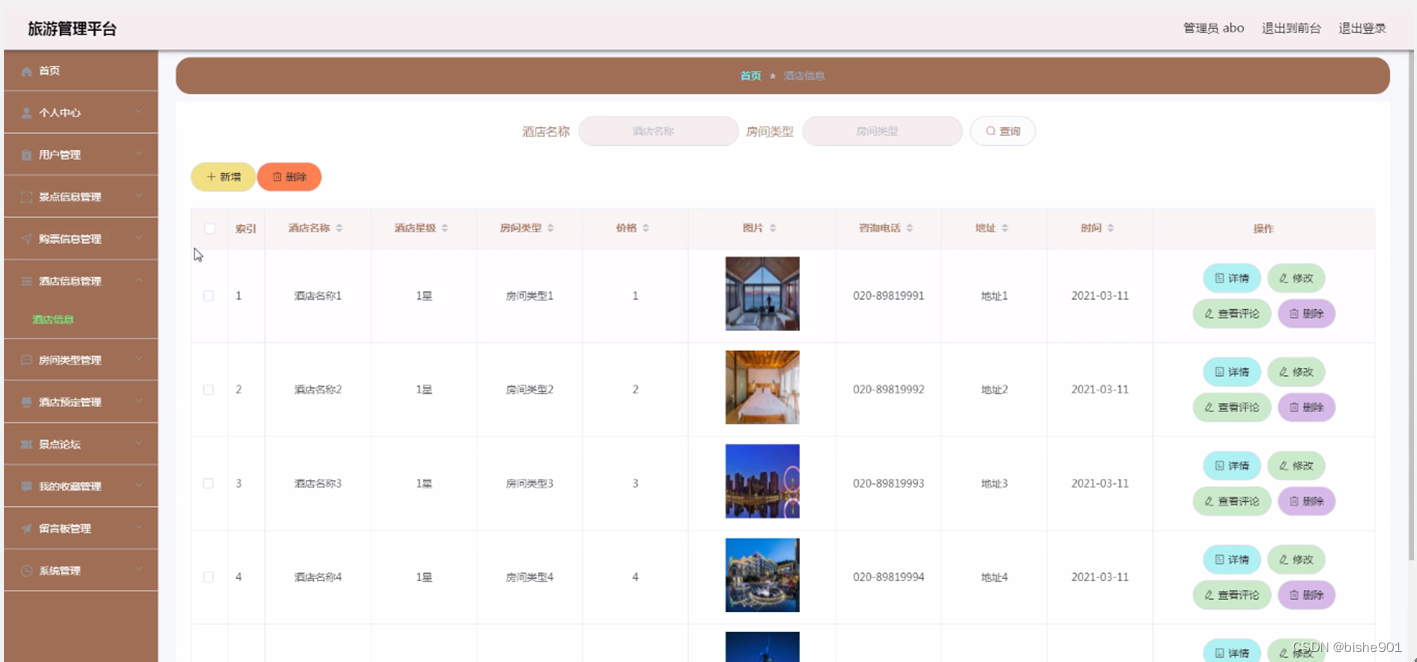Click the home icon beside 首页 in sidebar
This screenshot has height=662, width=1417.
click(x=27, y=71)
